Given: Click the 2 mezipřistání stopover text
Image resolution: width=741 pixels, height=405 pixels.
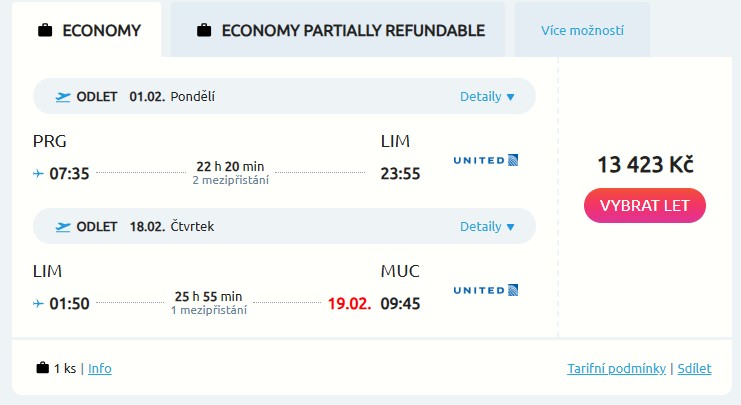Looking at the screenshot, I should [x=231, y=181].
